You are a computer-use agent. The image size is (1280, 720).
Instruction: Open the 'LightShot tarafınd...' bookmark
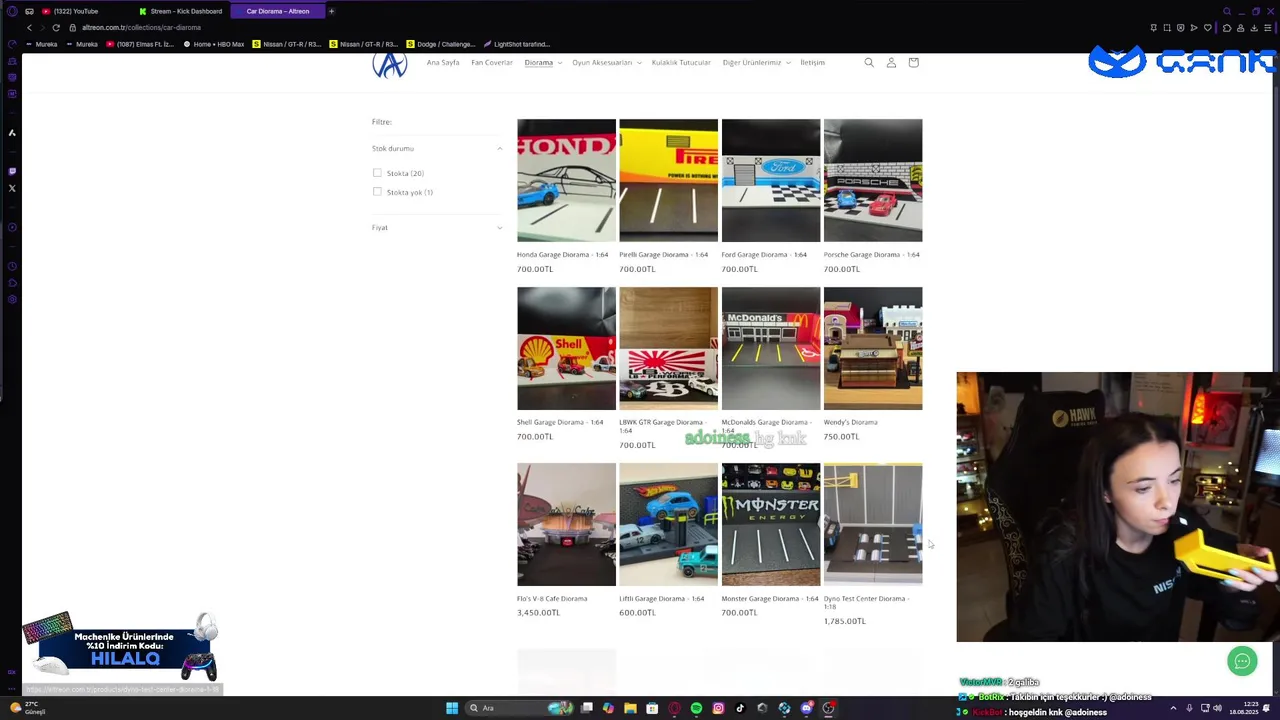tap(516, 44)
